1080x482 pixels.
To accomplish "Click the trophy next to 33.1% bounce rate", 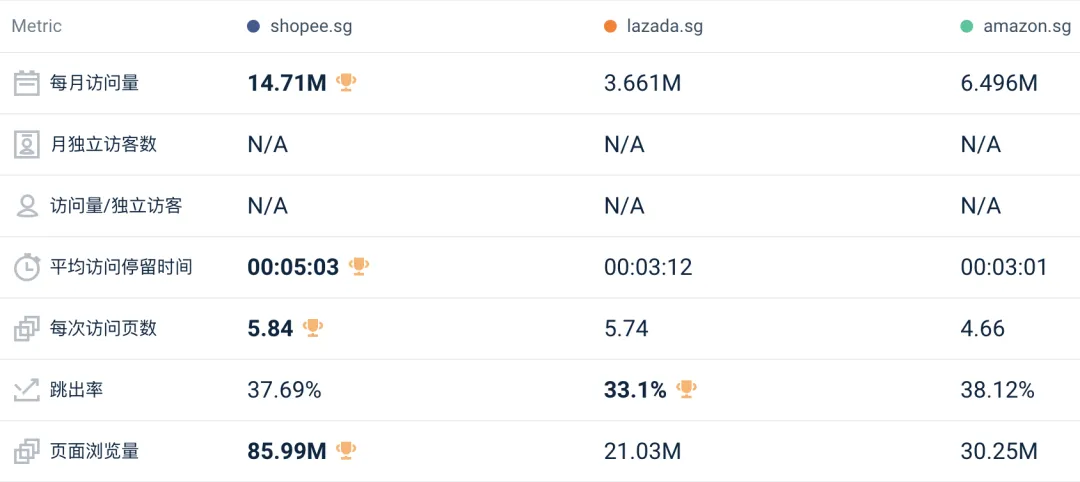I will 686,389.
